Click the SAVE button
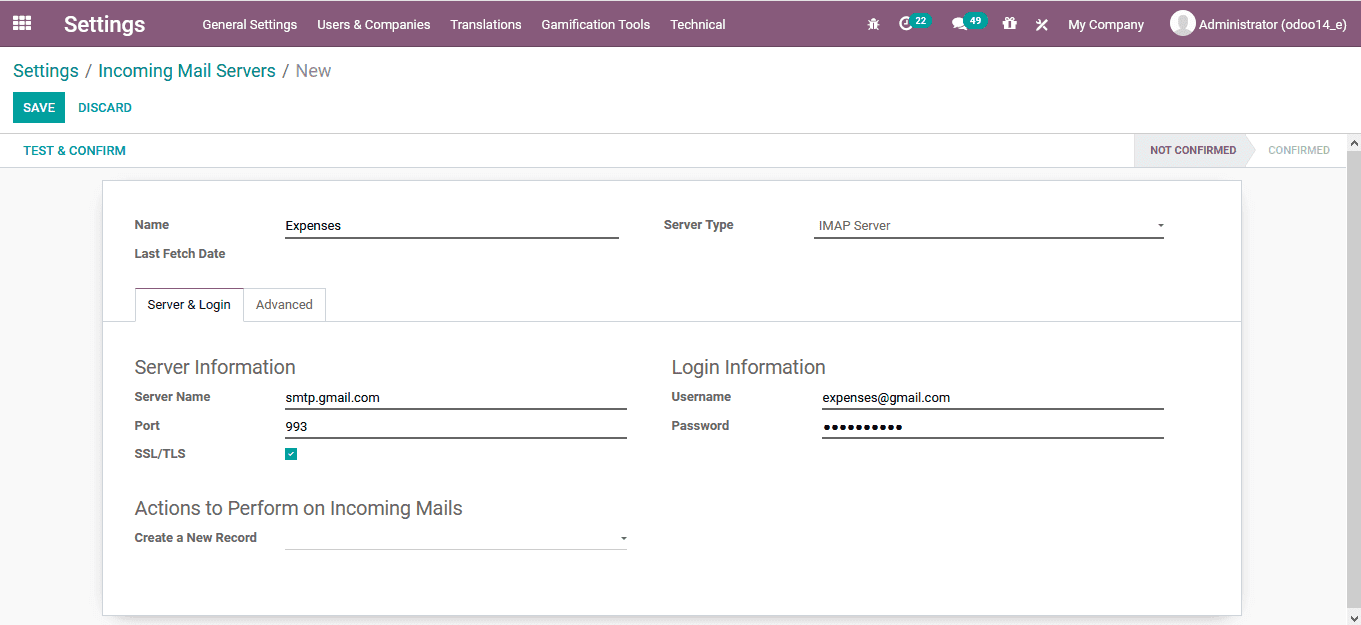Viewport: 1361px width, 625px height. (x=39, y=108)
